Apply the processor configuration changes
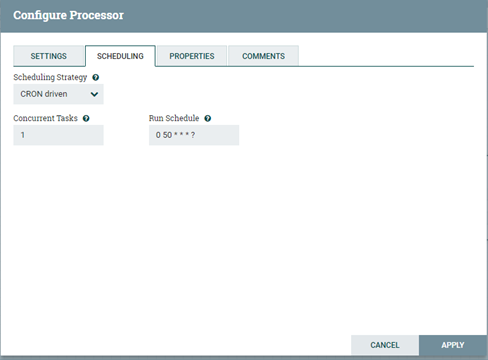Screen dimensions: 488x360 [453, 345]
